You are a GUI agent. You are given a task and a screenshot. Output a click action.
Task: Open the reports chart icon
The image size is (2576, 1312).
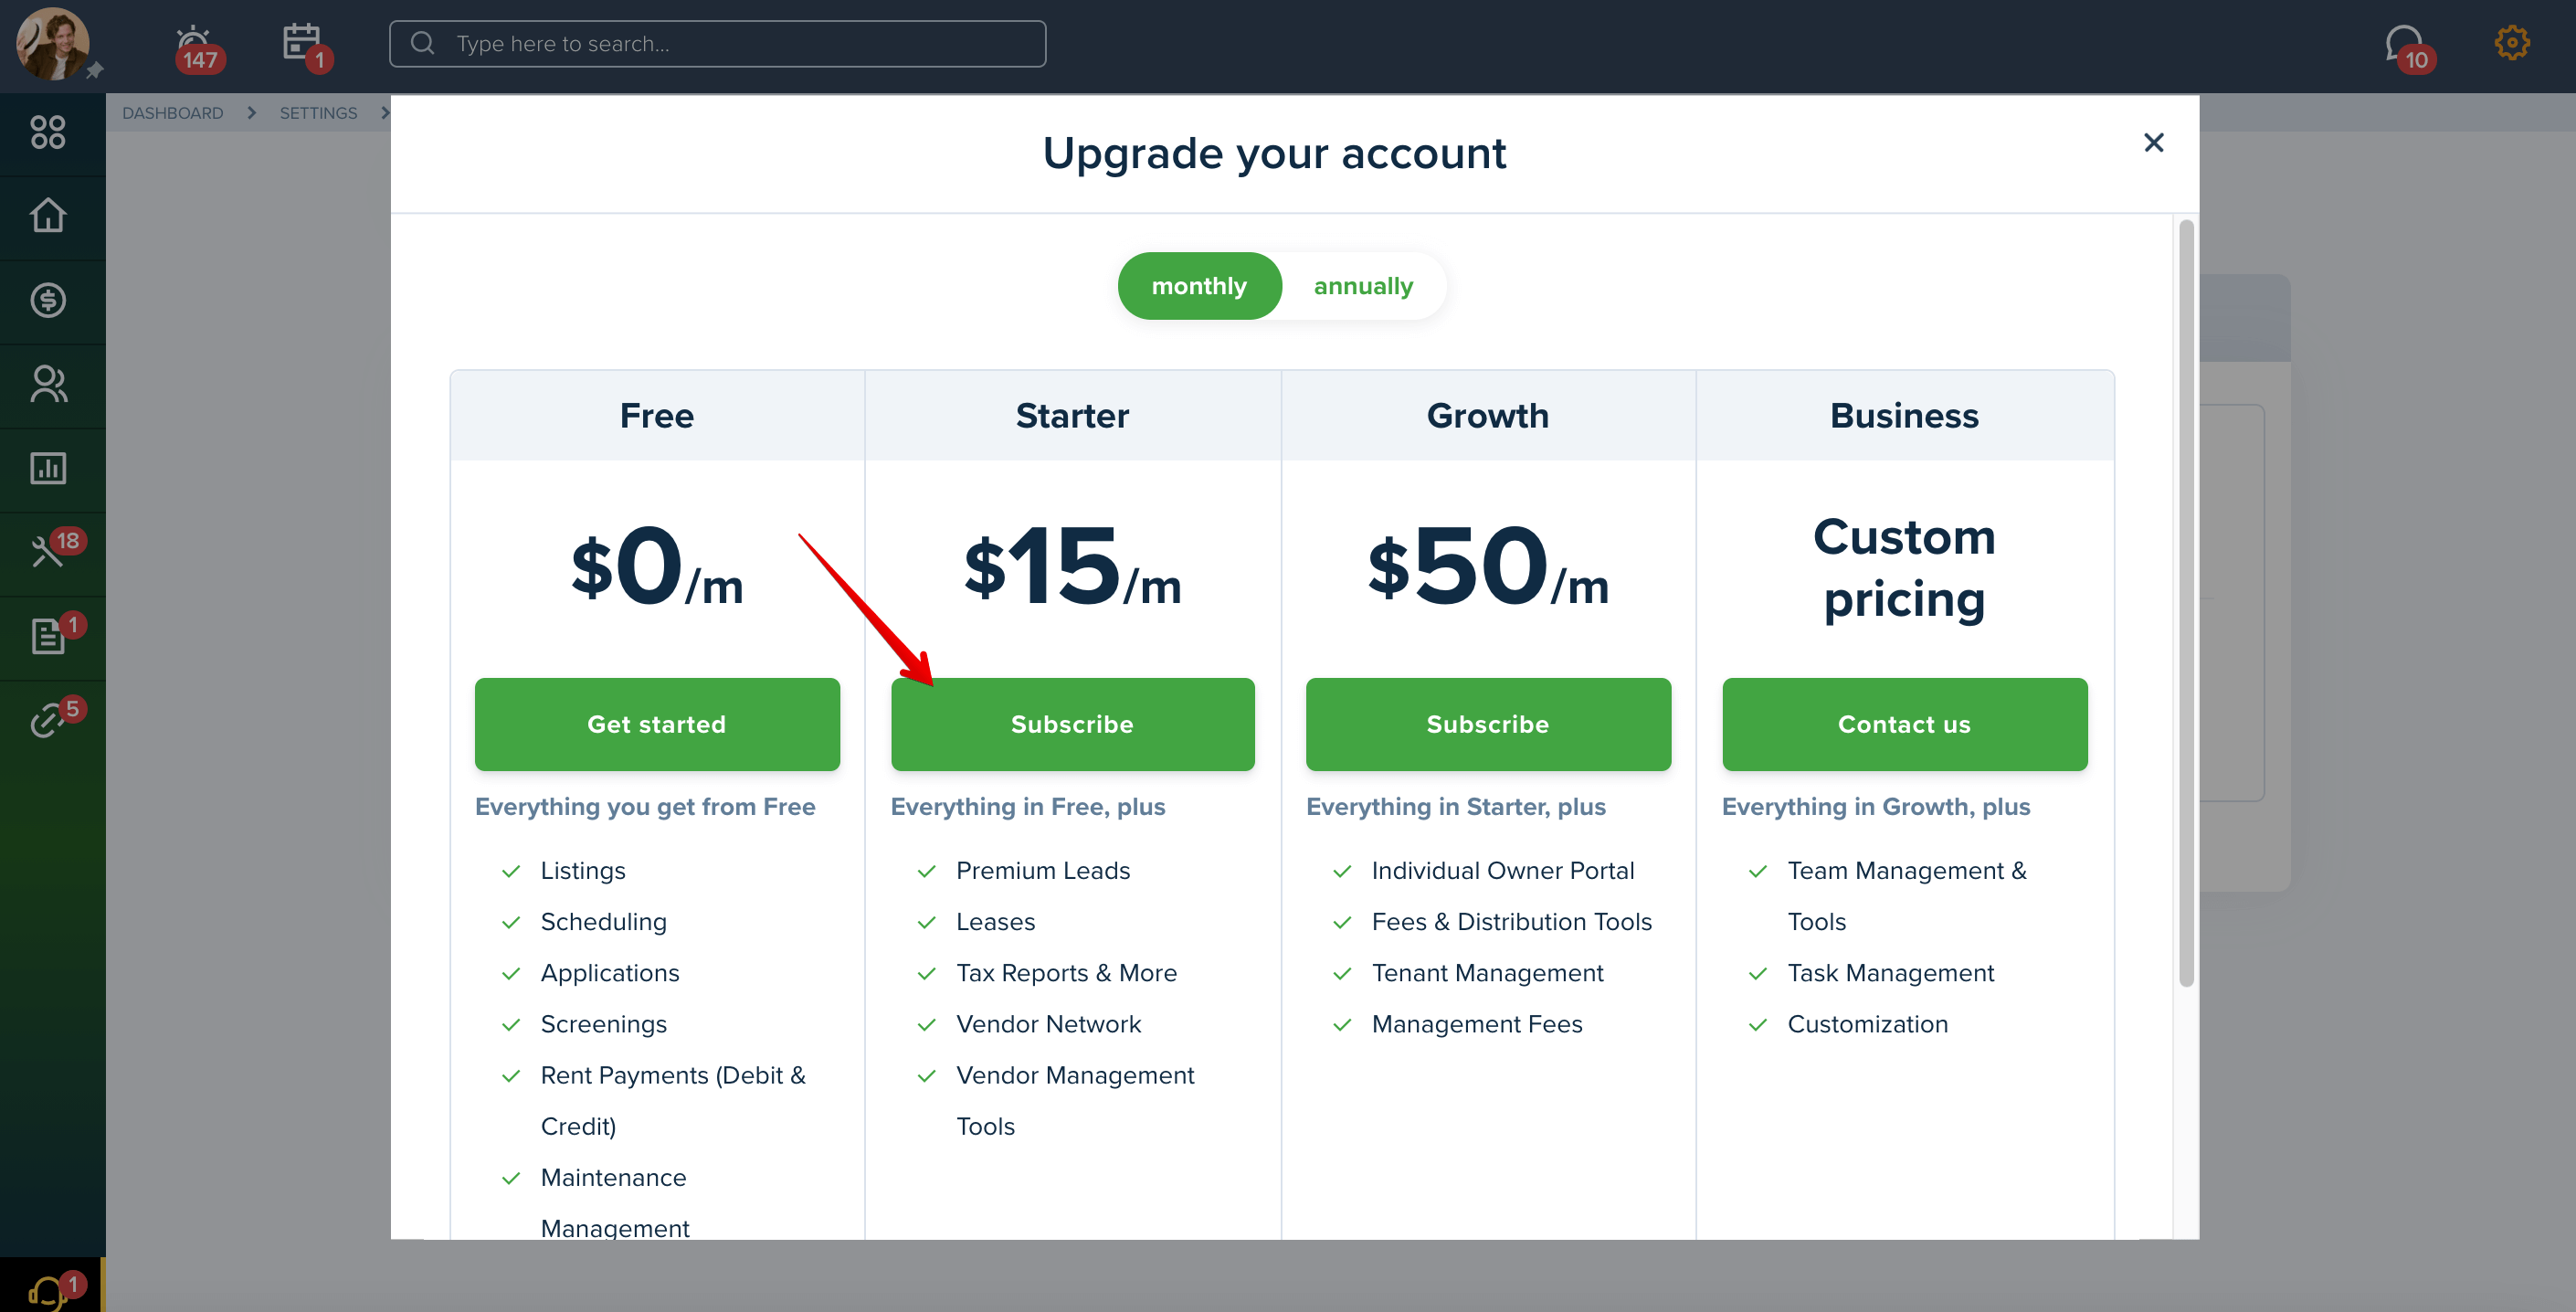(x=48, y=468)
